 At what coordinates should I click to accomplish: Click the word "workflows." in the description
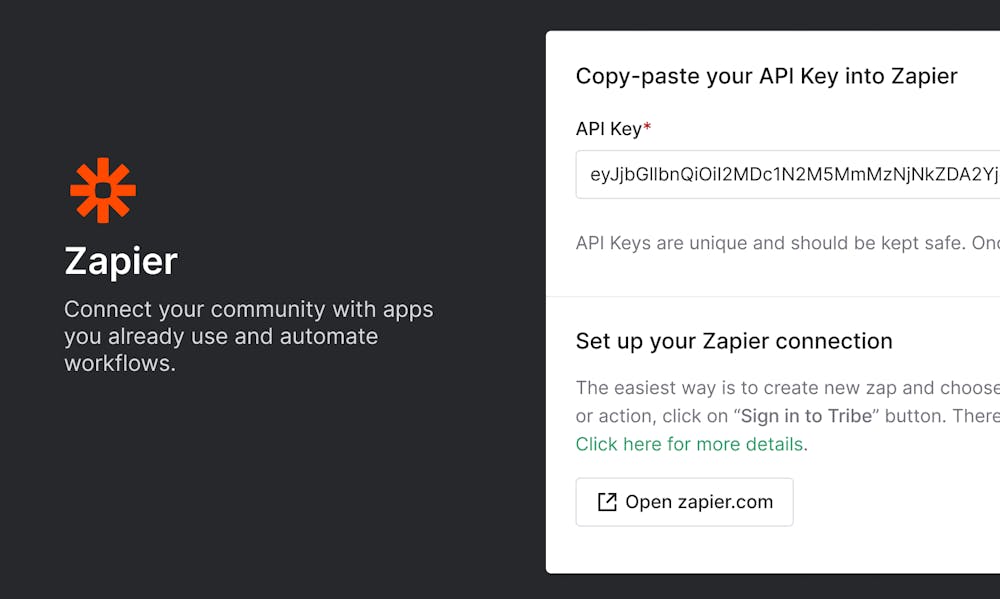pos(120,363)
